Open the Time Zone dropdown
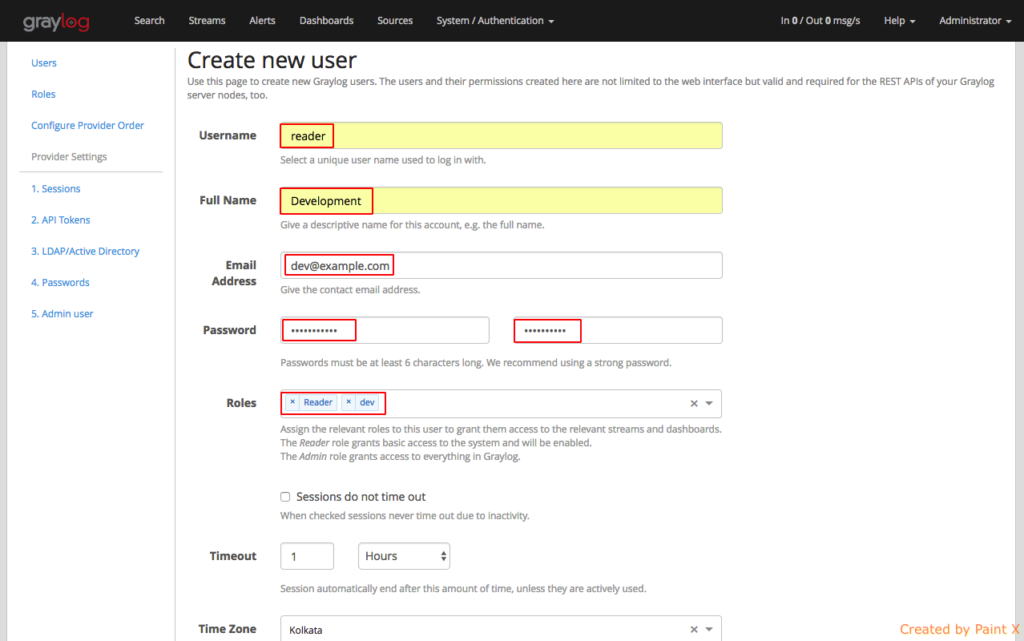Screen dimensions: 1024x641 (x=710, y=629)
